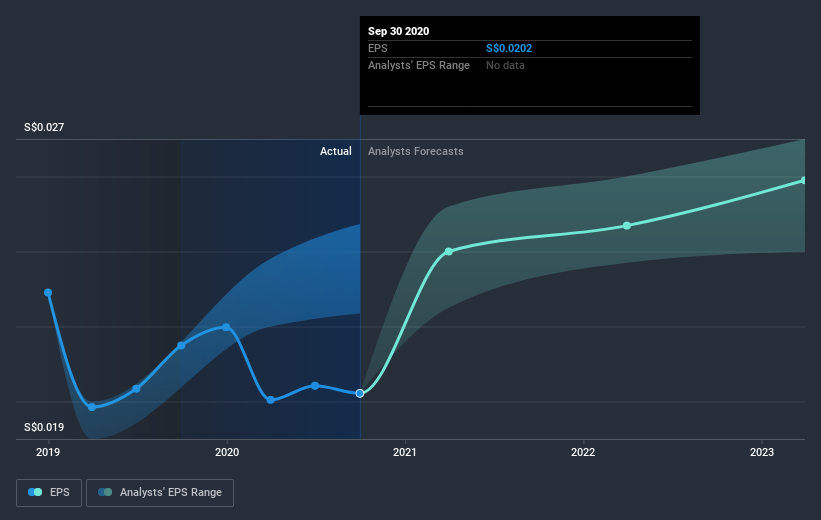The width and height of the screenshot is (821, 520).
Task: Select the Sep 30 2020 highlighted data point
Action: pyautogui.click(x=360, y=393)
